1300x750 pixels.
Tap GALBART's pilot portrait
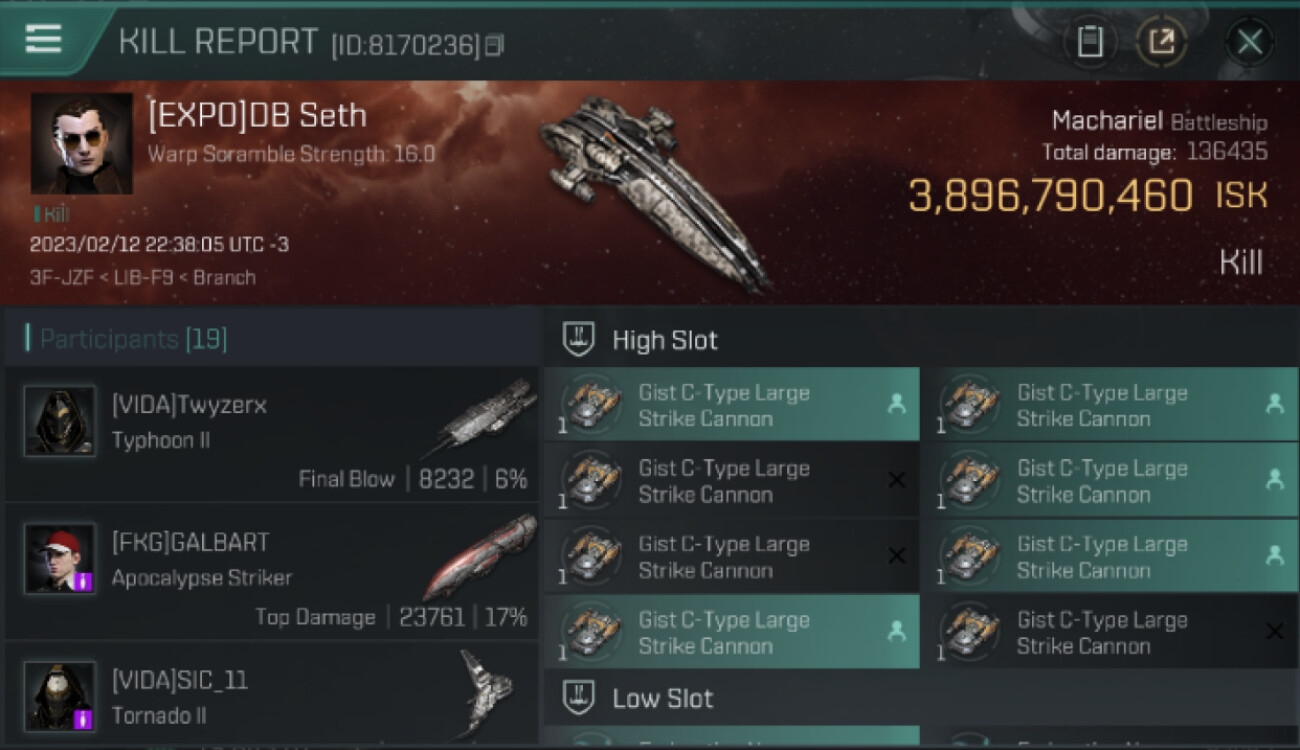pyautogui.click(x=60, y=558)
